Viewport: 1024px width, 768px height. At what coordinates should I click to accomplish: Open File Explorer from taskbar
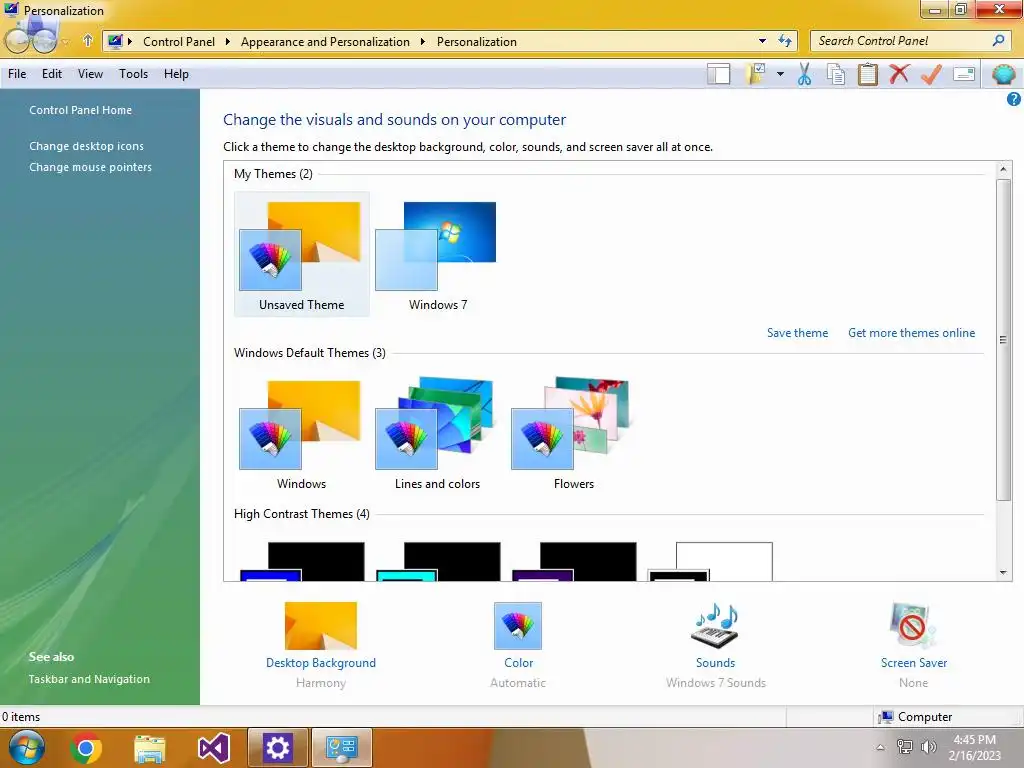pyautogui.click(x=150, y=748)
